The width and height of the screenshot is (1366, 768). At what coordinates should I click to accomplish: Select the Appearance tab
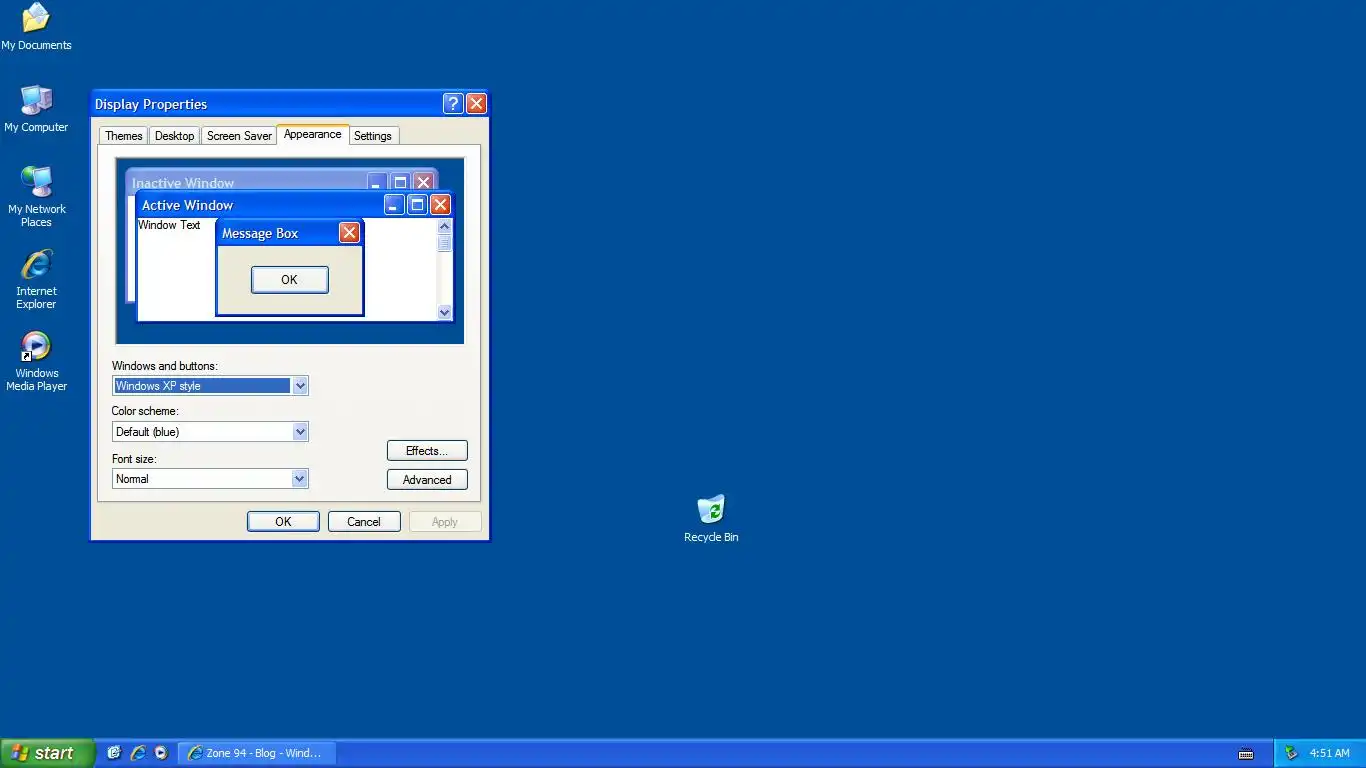tap(313, 134)
